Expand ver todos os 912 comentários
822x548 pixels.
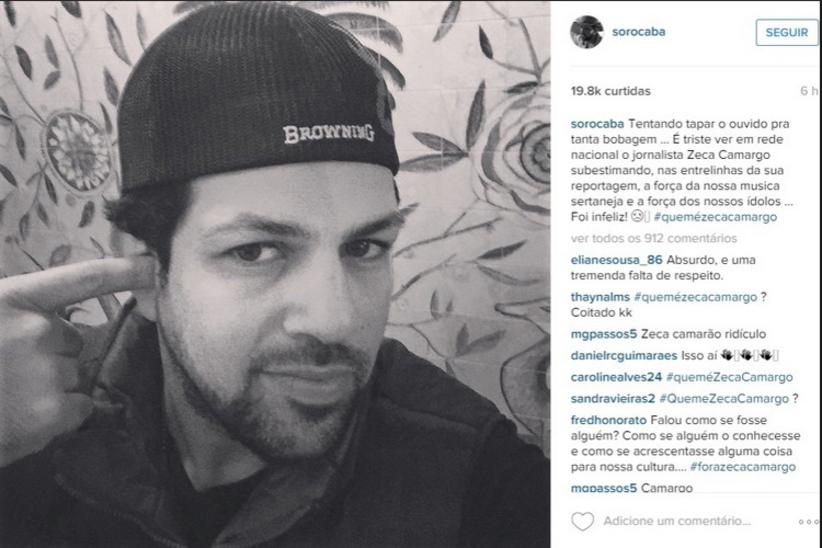click(x=654, y=239)
